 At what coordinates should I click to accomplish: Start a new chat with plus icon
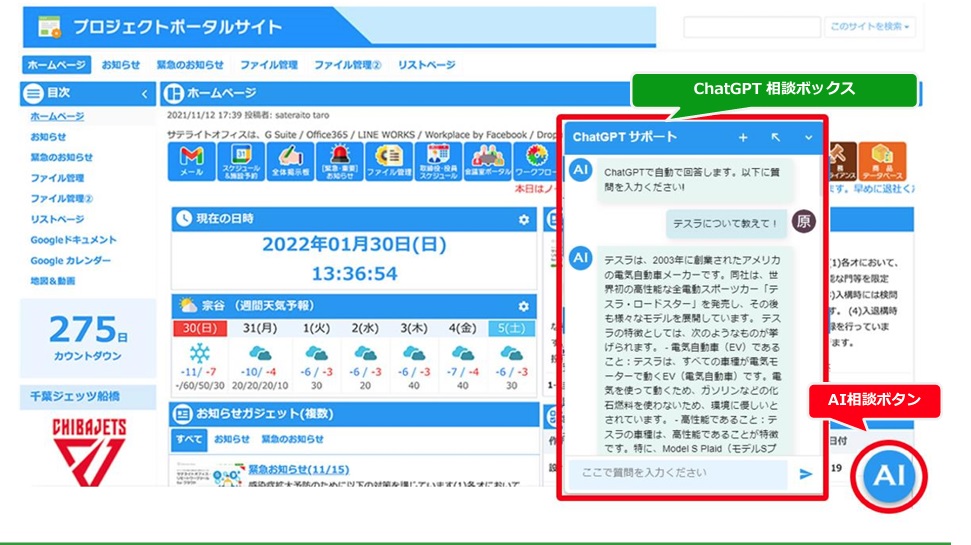click(743, 137)
